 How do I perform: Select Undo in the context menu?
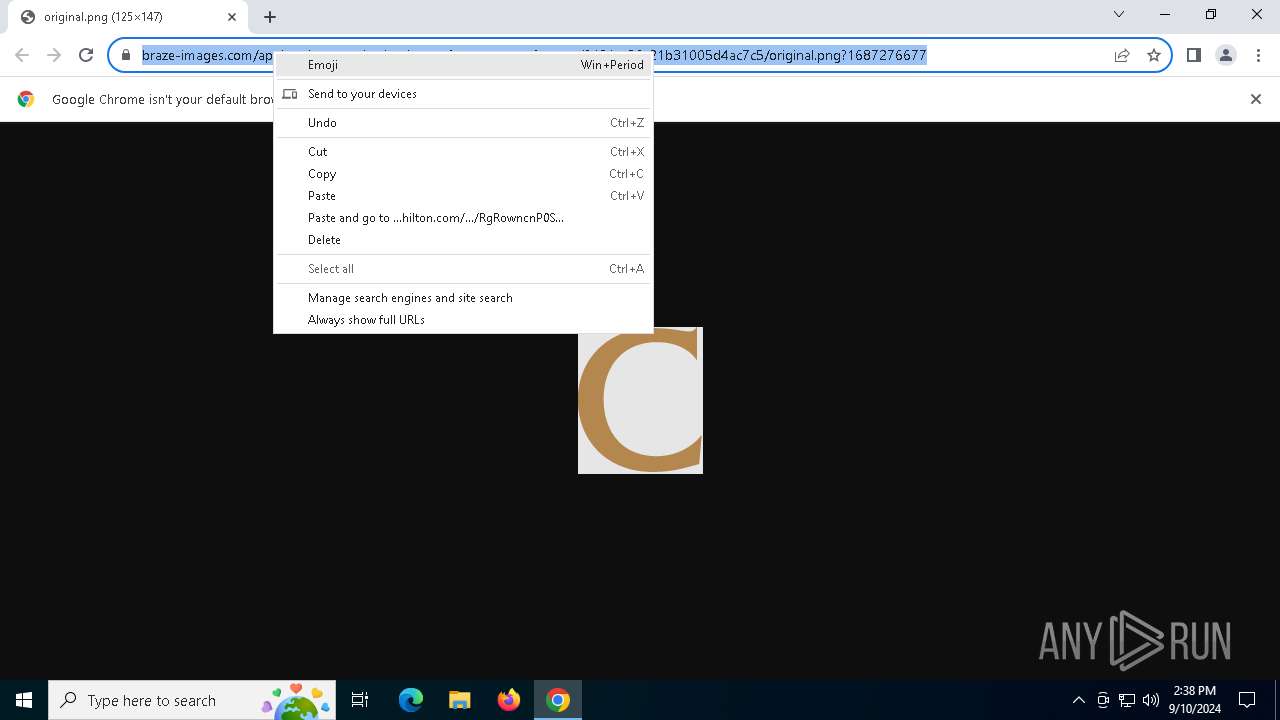[463, 123]
